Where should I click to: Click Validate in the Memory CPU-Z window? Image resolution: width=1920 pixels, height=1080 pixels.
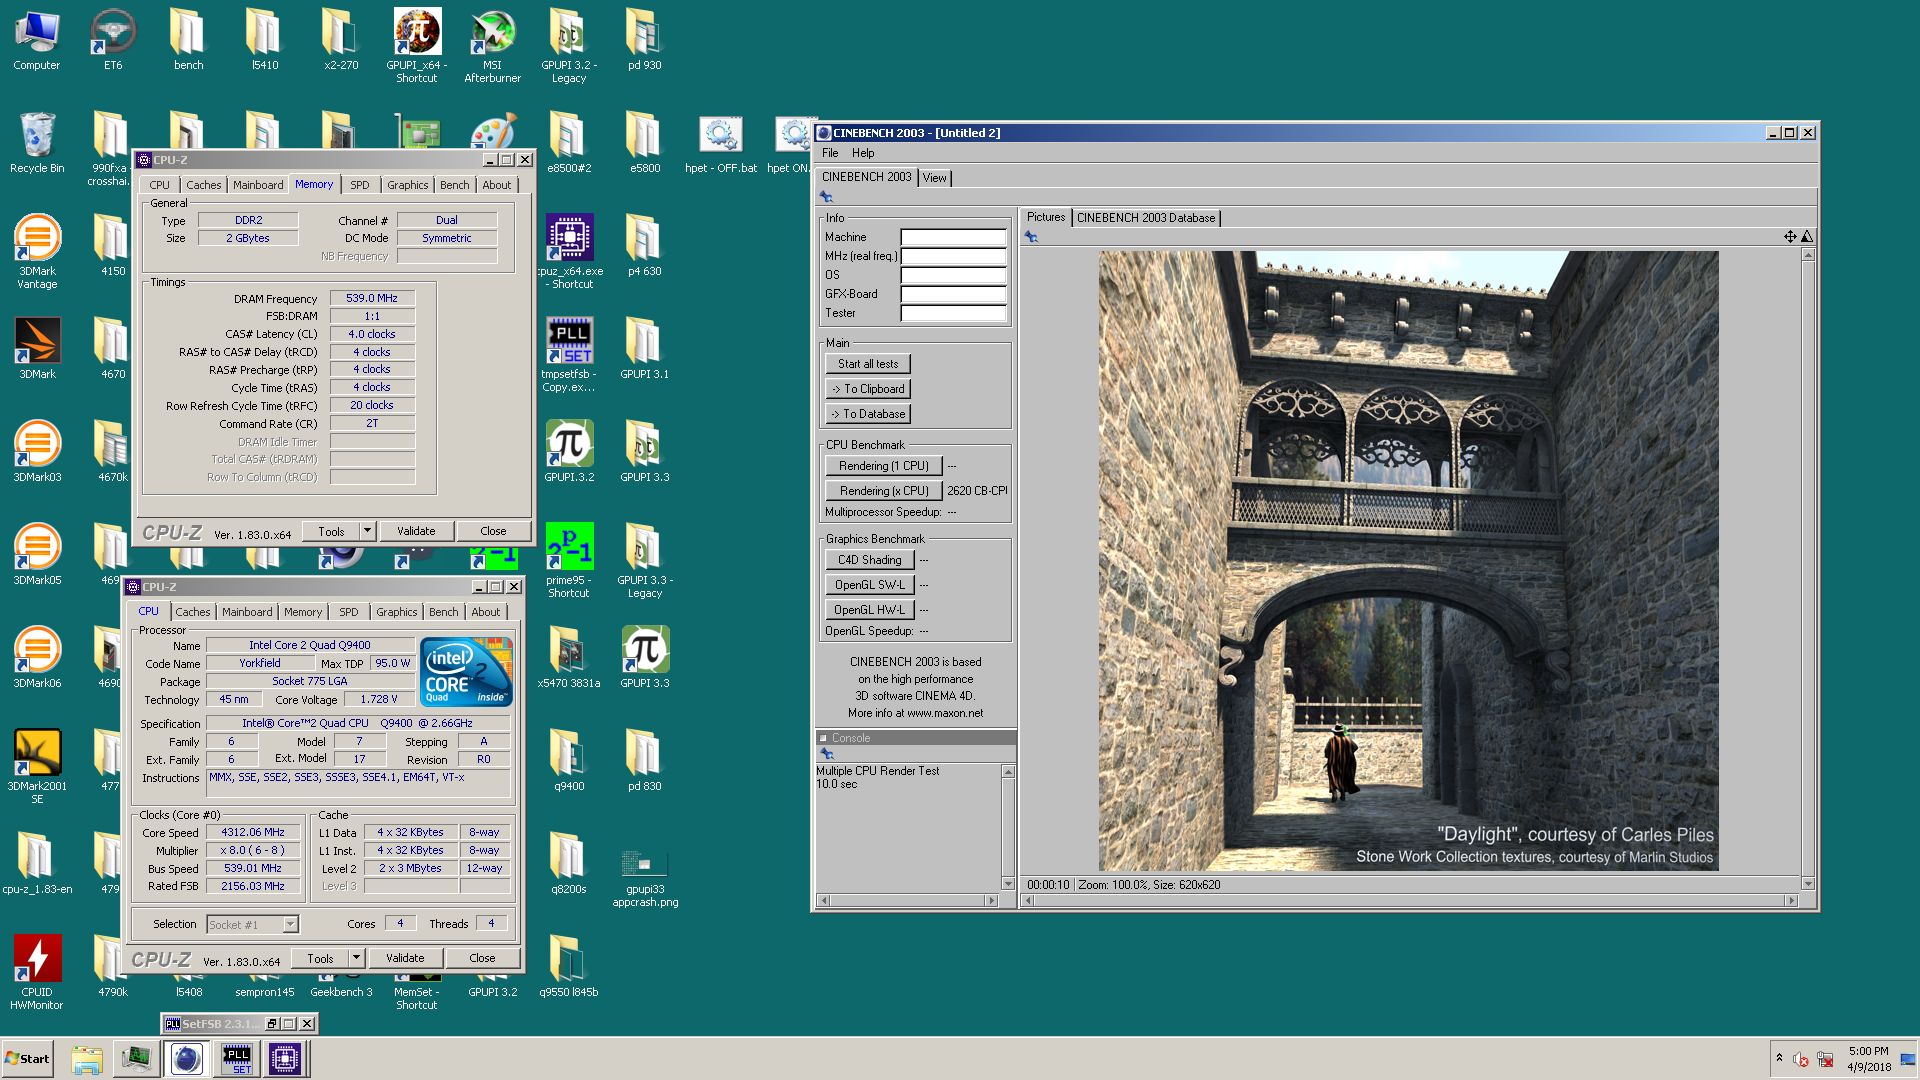[x=416, y=531]
